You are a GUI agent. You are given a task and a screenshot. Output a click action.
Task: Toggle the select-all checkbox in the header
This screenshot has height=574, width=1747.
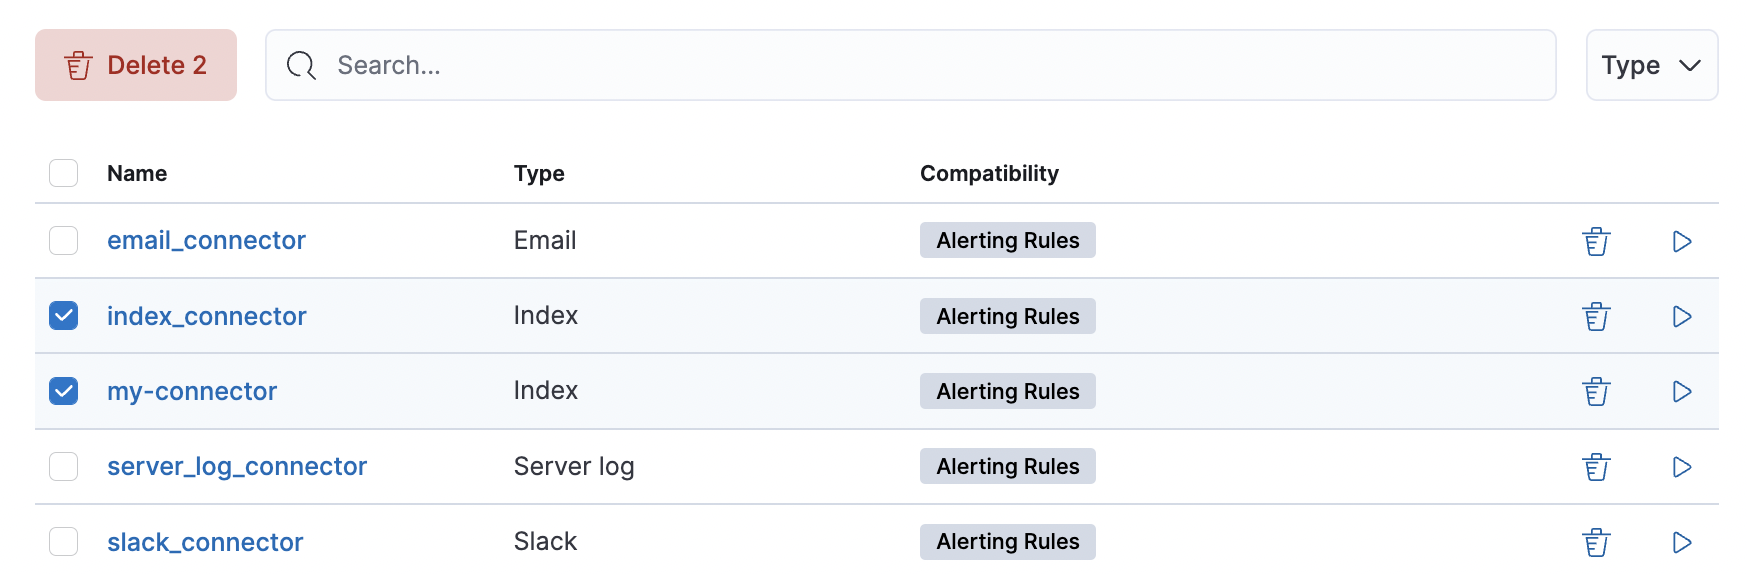64,173
